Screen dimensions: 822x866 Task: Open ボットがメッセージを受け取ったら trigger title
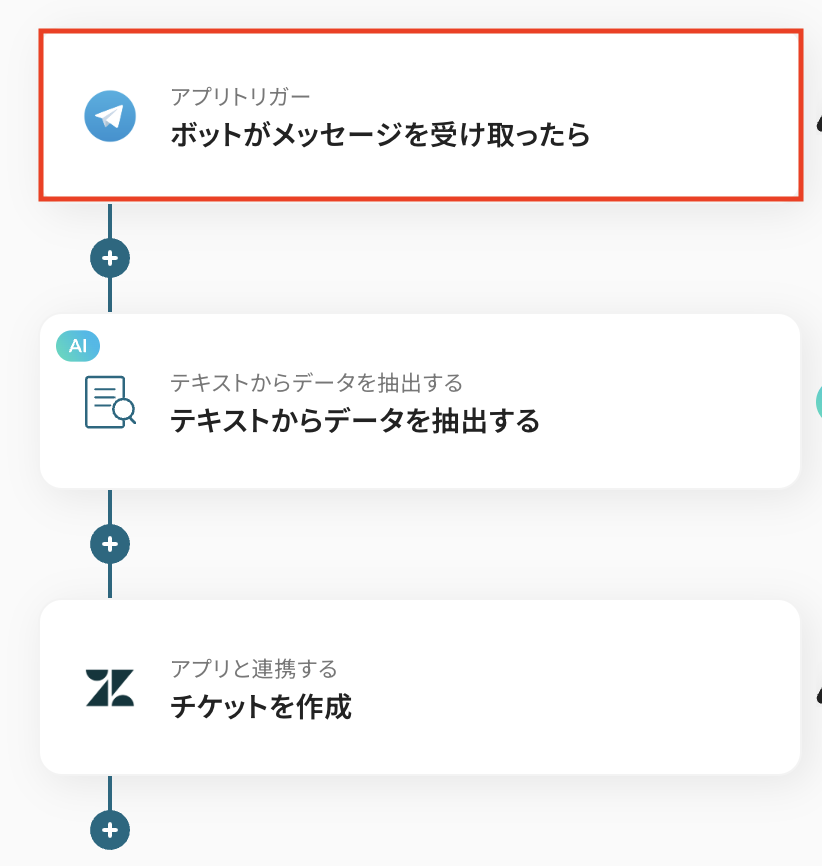pyautogui.click(x=380, y=135)
